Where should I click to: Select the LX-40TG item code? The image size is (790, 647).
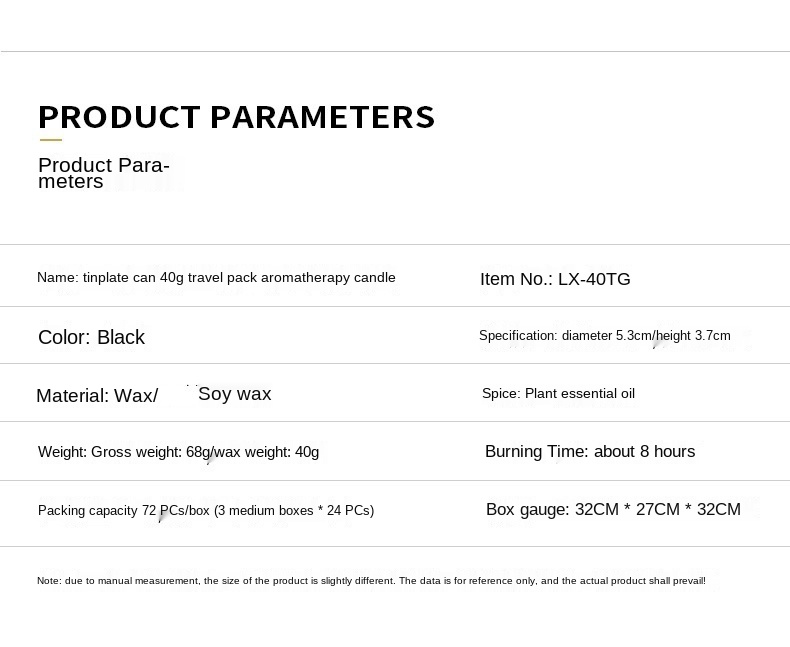pos(594,279)
